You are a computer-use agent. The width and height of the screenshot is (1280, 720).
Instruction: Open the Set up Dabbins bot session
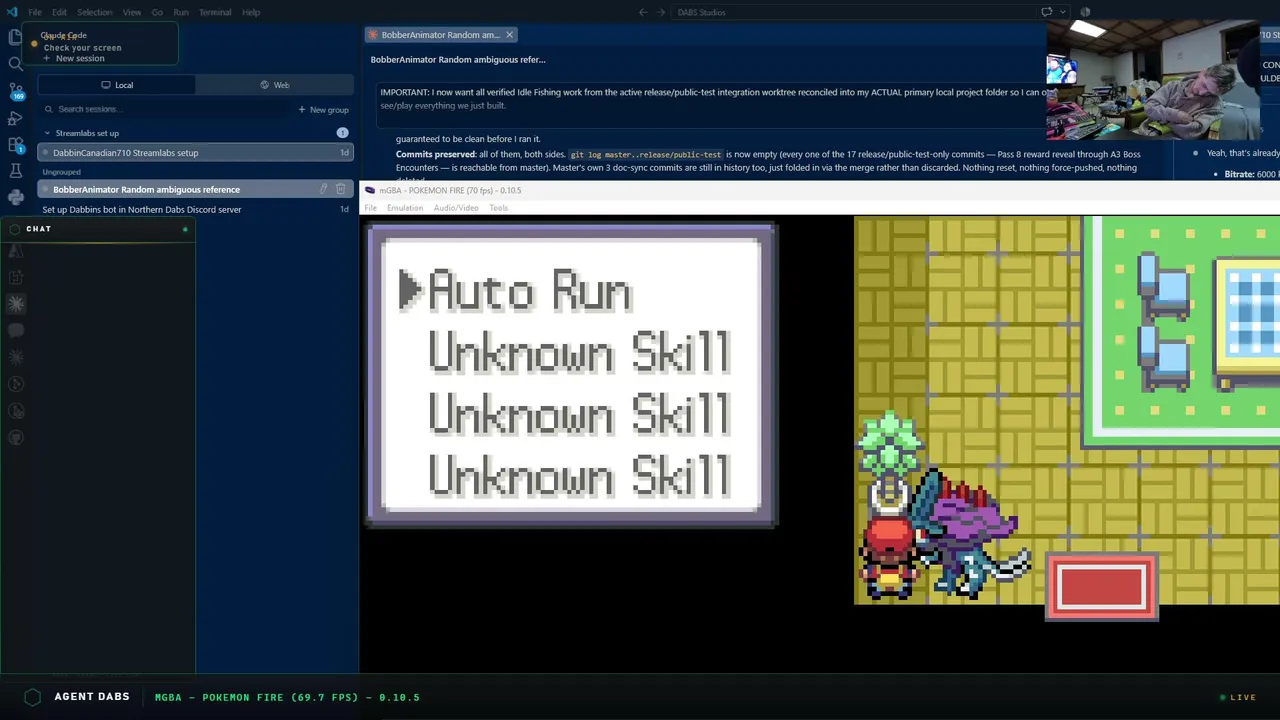(x=195, y=209)
